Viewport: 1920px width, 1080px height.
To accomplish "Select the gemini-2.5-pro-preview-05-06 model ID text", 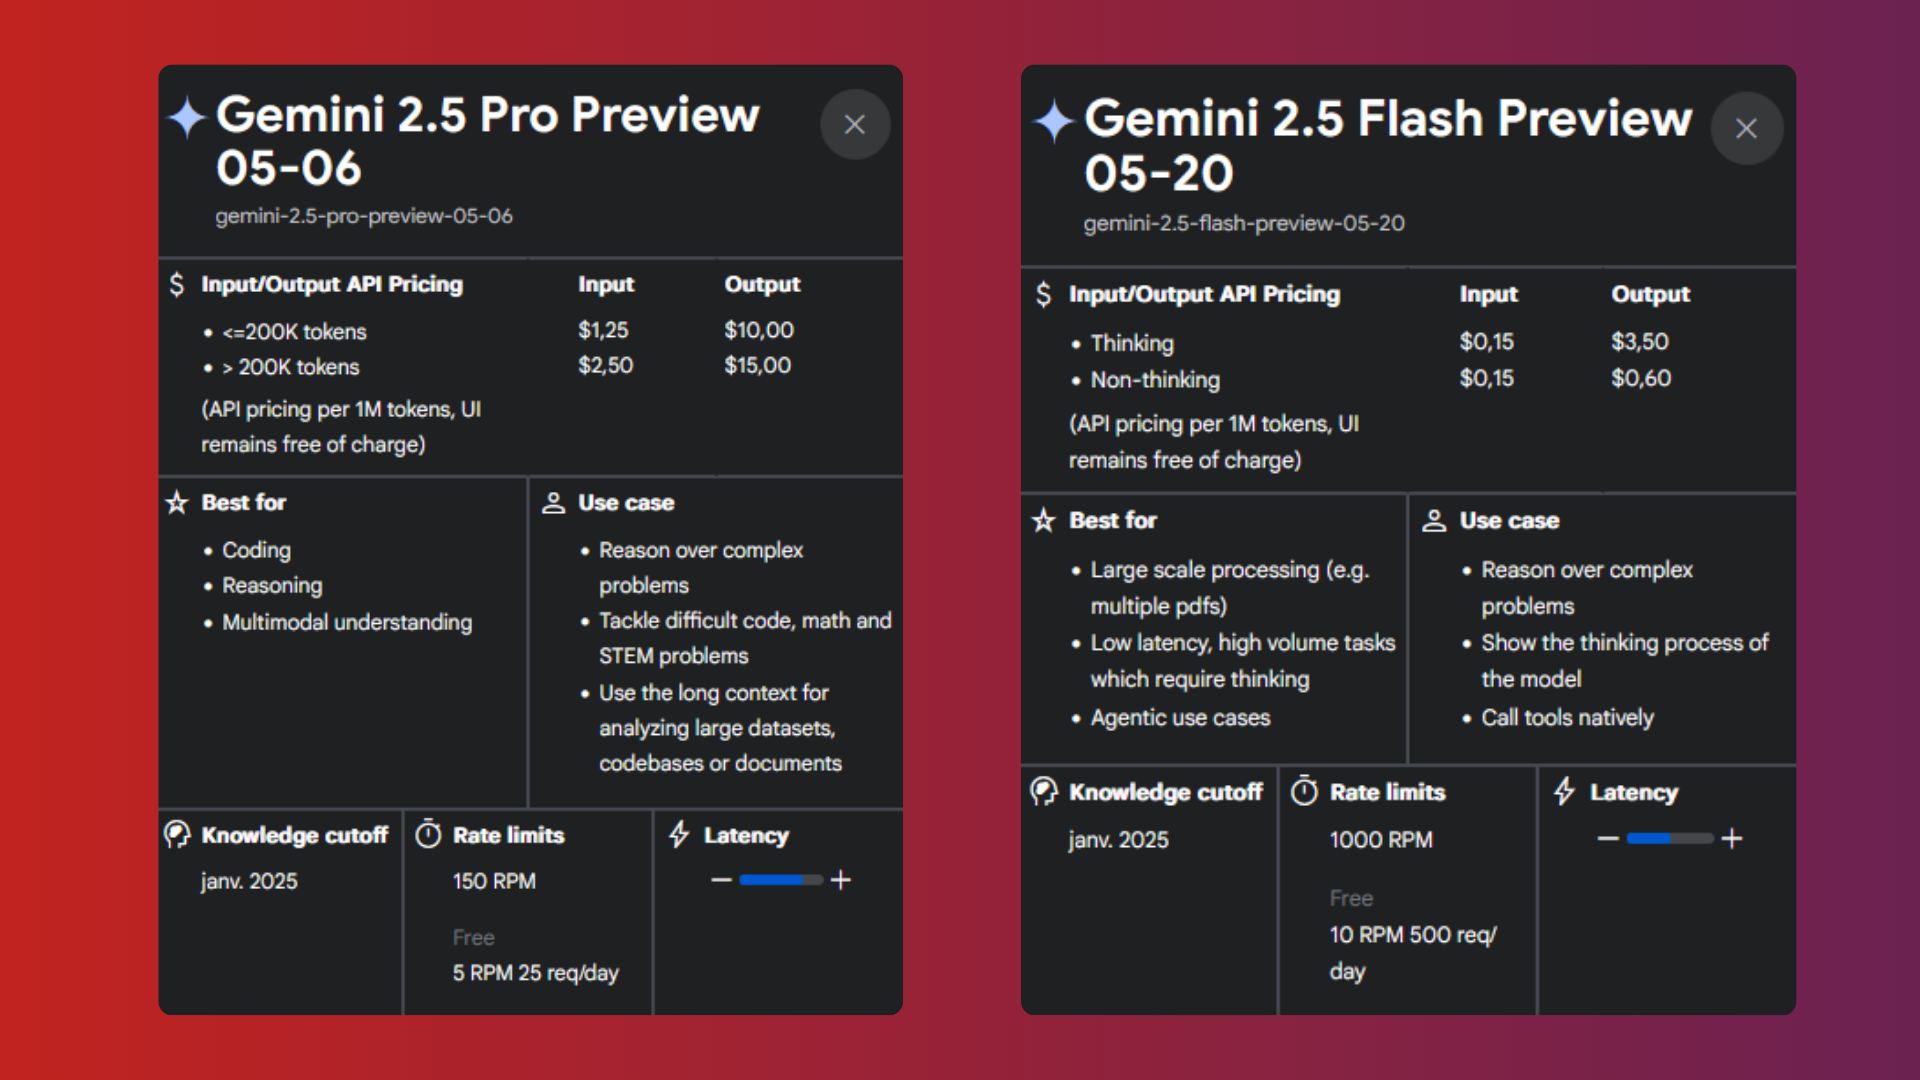I will tap(364, 216).
